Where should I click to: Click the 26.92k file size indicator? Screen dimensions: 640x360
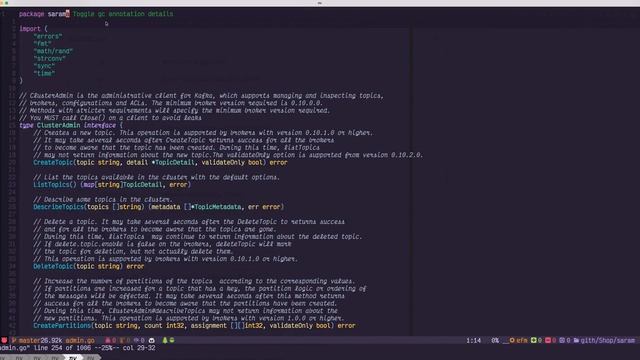pos(51,340)
